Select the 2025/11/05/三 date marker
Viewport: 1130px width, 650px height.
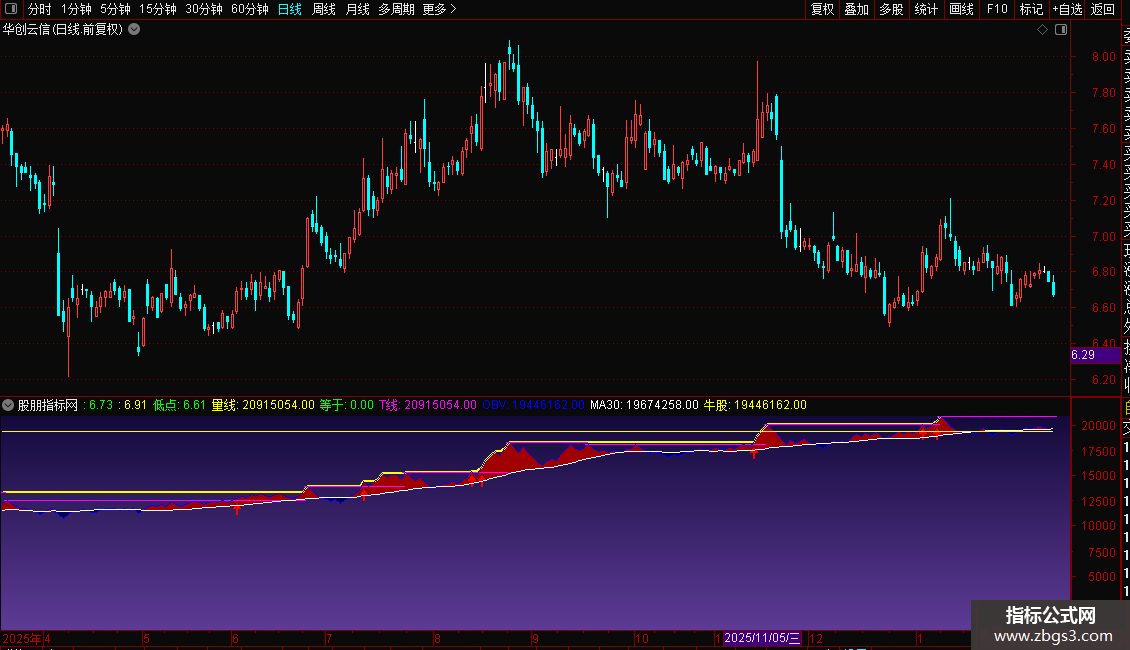coord(762,638)
